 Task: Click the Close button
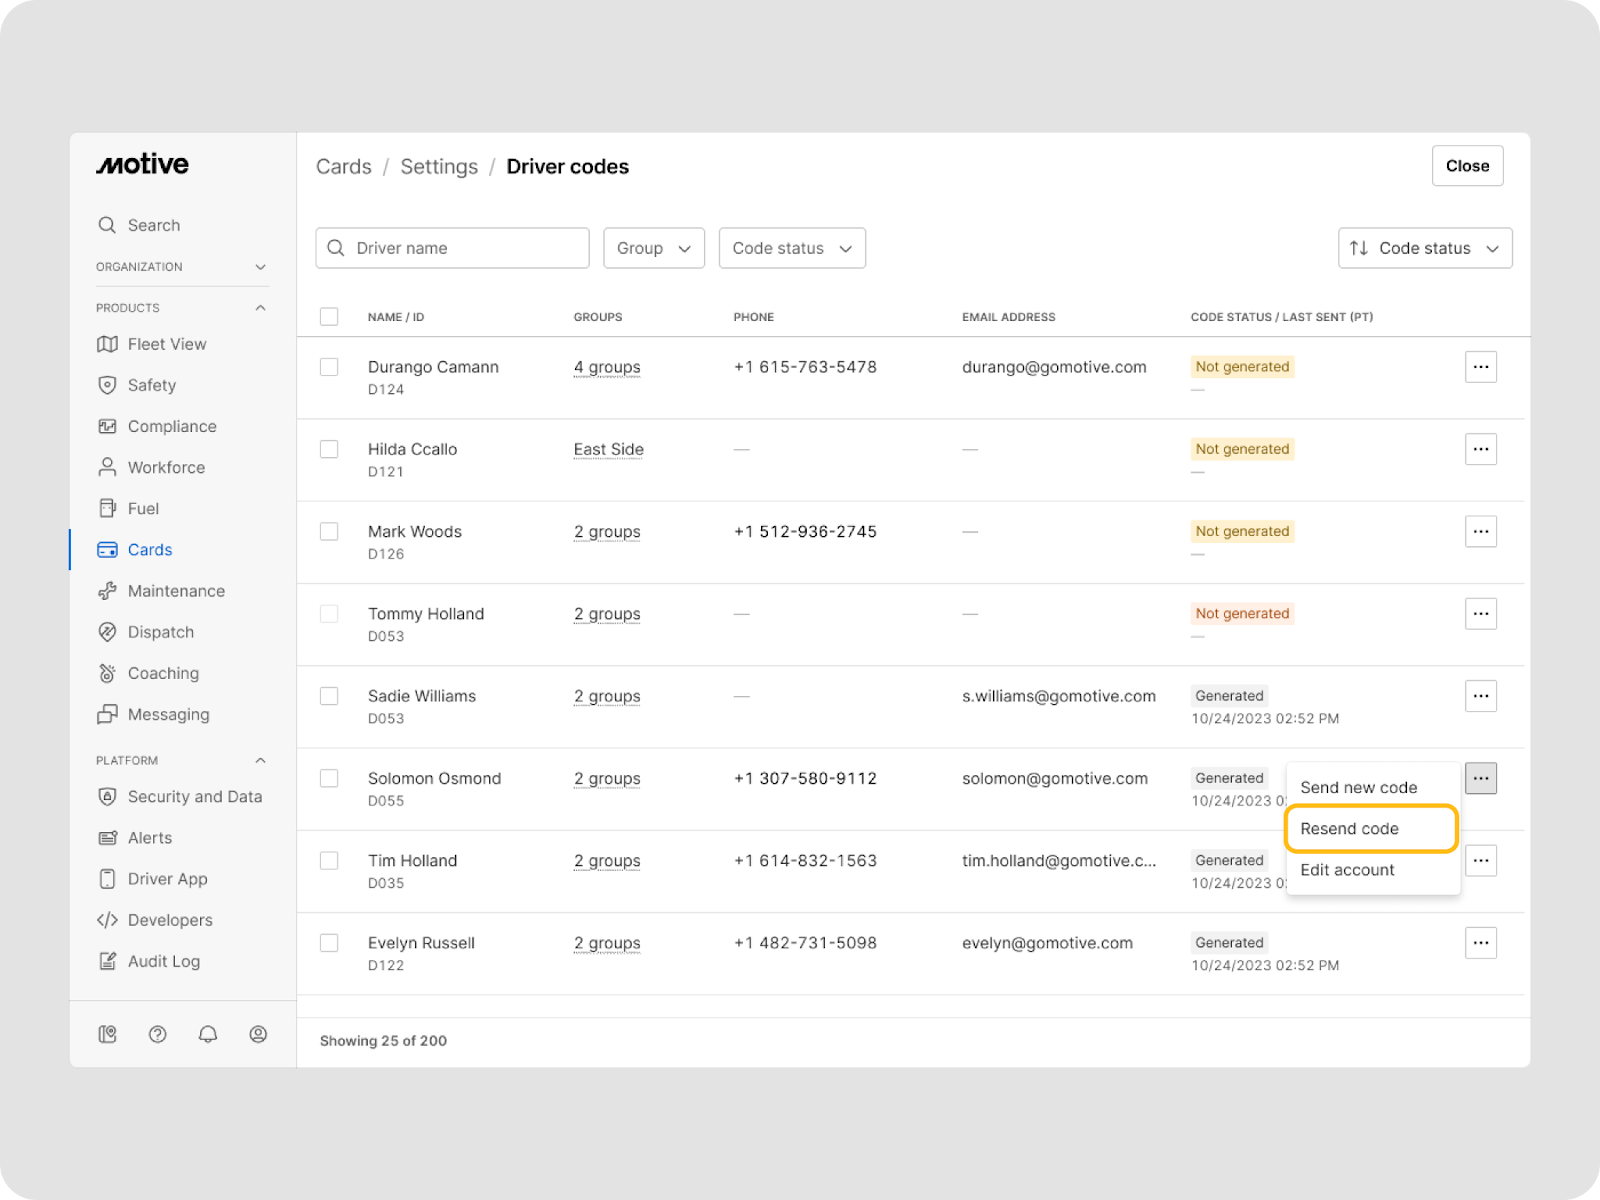1467,166
